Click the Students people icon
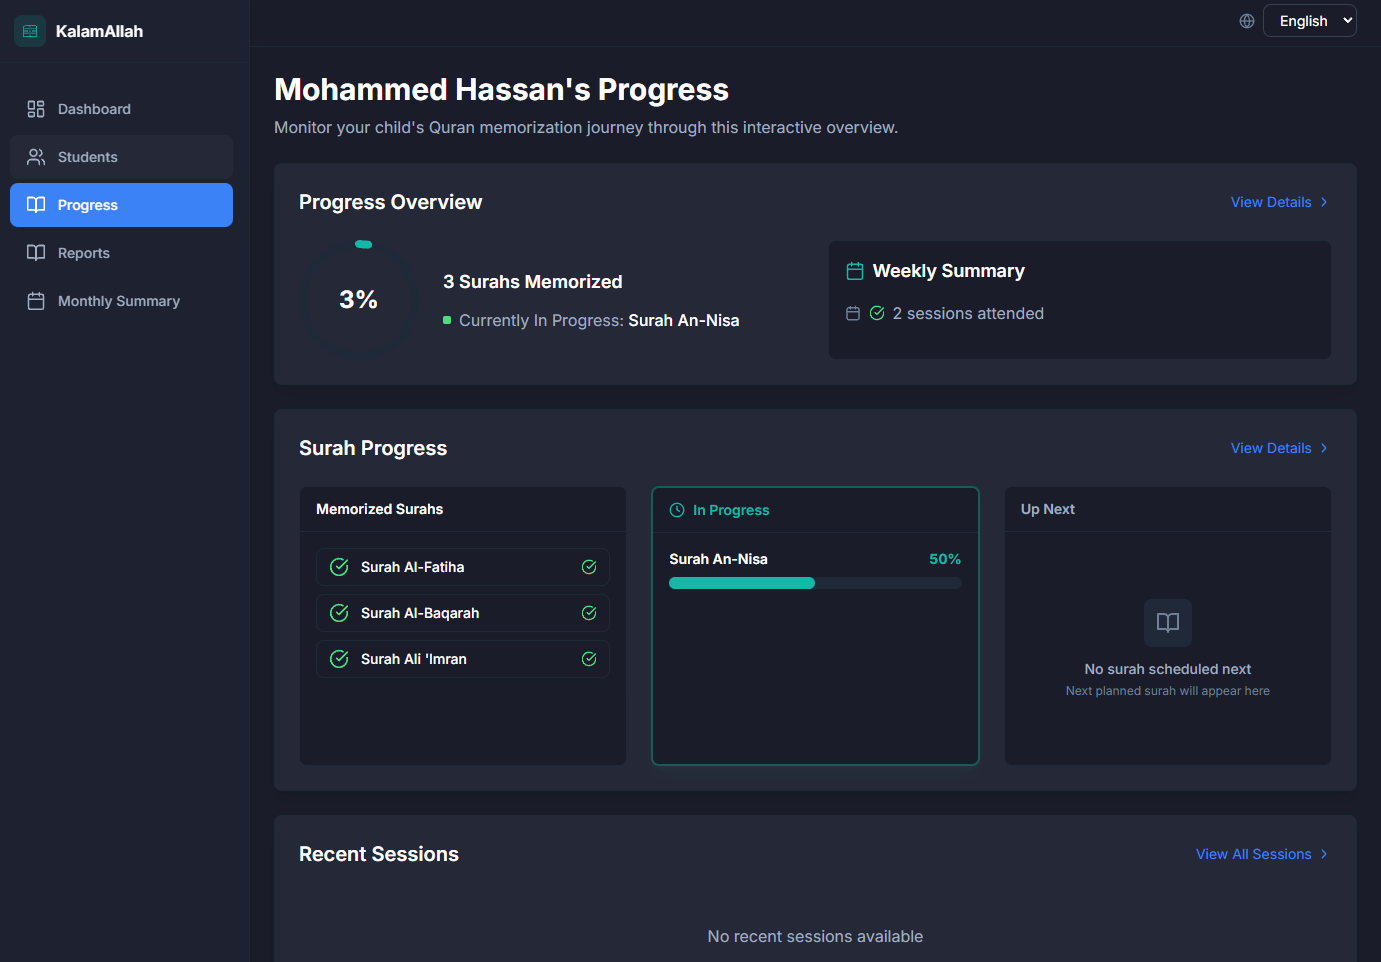Screen dimensions: 1381x962 (36, 157)
